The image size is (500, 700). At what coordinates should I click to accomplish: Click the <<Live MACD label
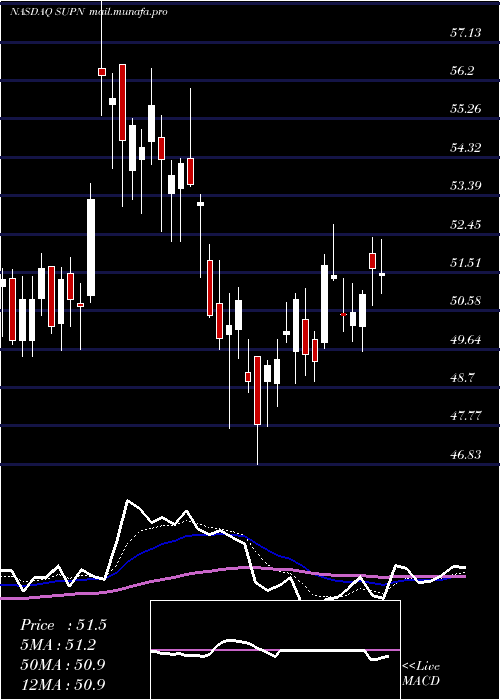point(421,673)
